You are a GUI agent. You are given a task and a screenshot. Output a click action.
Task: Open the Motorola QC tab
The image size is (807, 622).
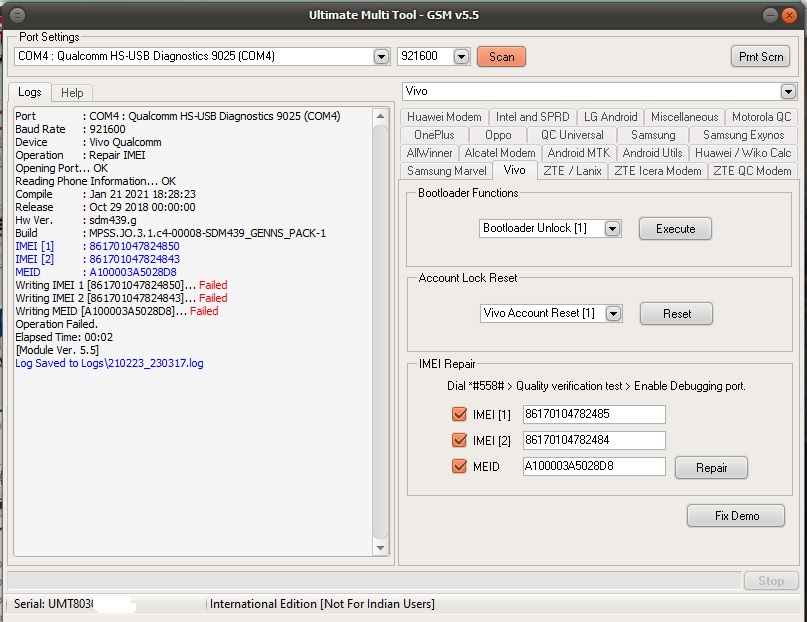762,117
